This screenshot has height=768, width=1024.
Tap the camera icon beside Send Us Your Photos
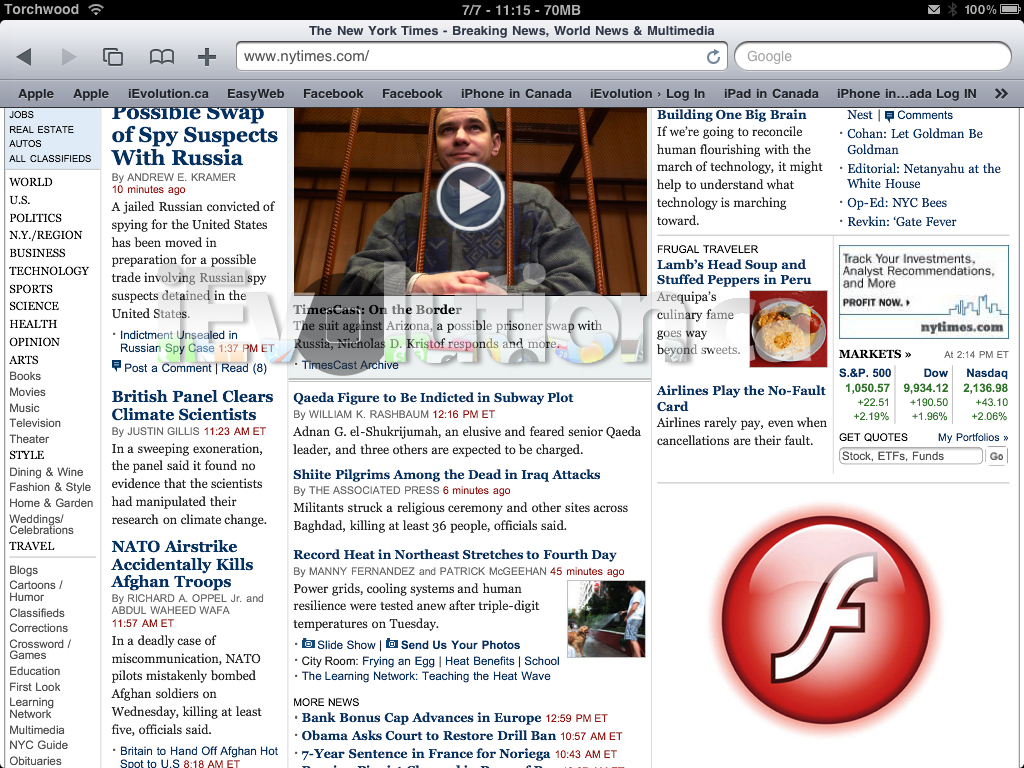[x=392, y=644]
